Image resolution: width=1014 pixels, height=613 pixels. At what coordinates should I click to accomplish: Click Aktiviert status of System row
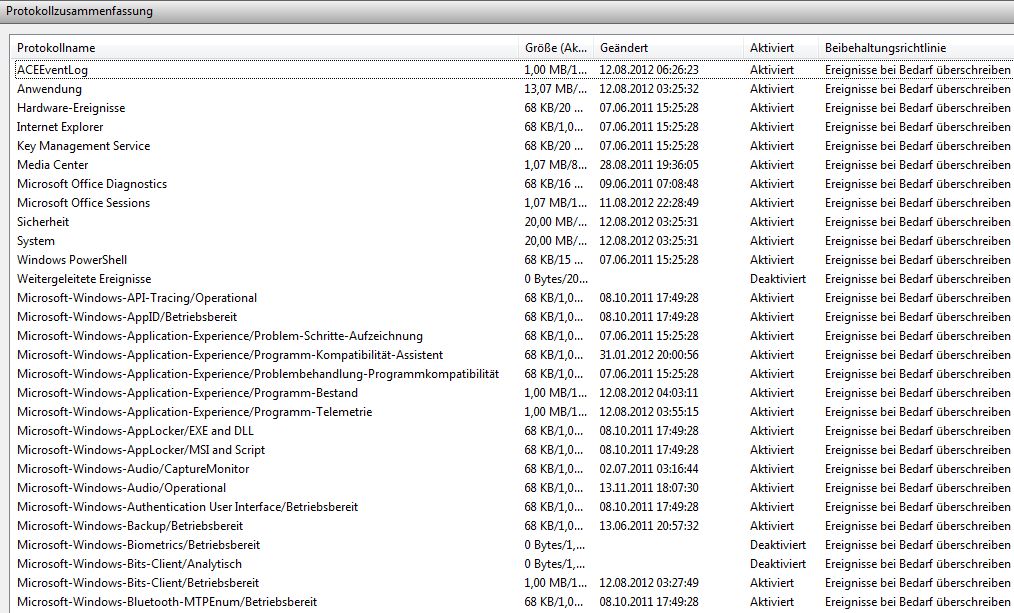[771, 241]
